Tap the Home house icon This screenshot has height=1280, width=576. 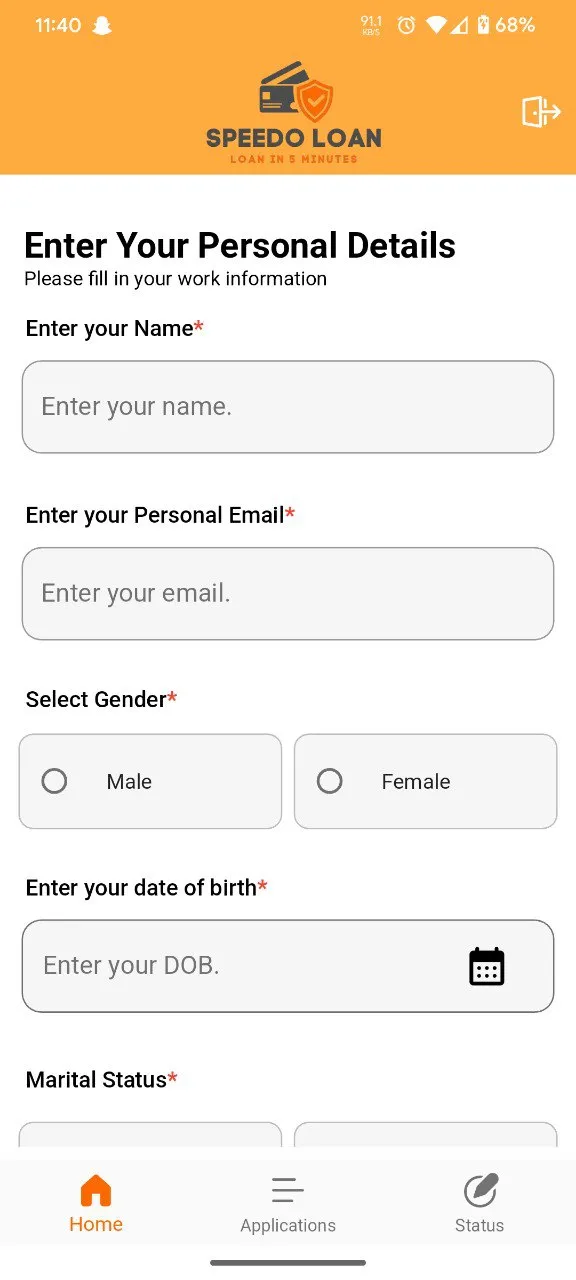(96, 1191)
